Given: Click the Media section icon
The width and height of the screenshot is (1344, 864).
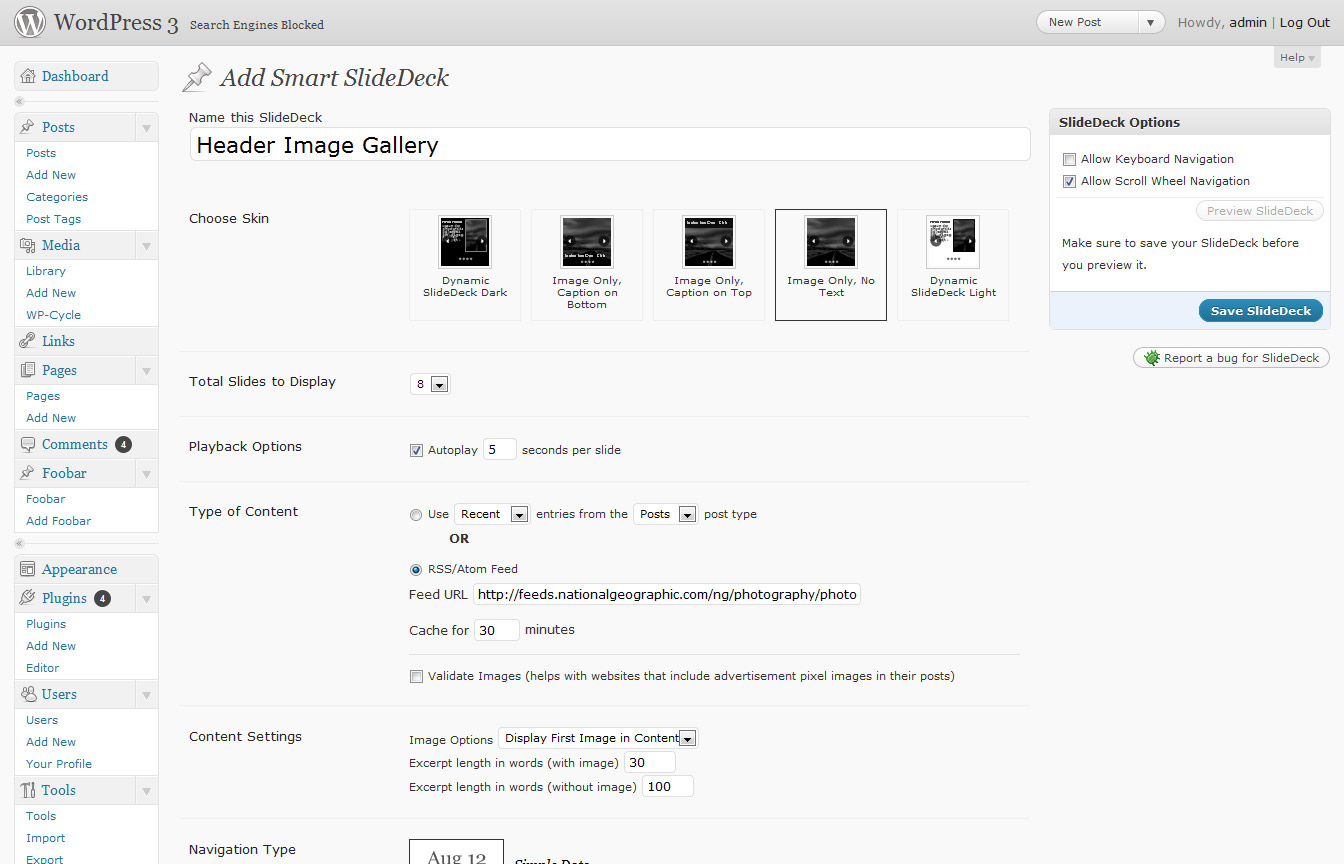Looking at the screenshot, I should [x=28, y=245].
